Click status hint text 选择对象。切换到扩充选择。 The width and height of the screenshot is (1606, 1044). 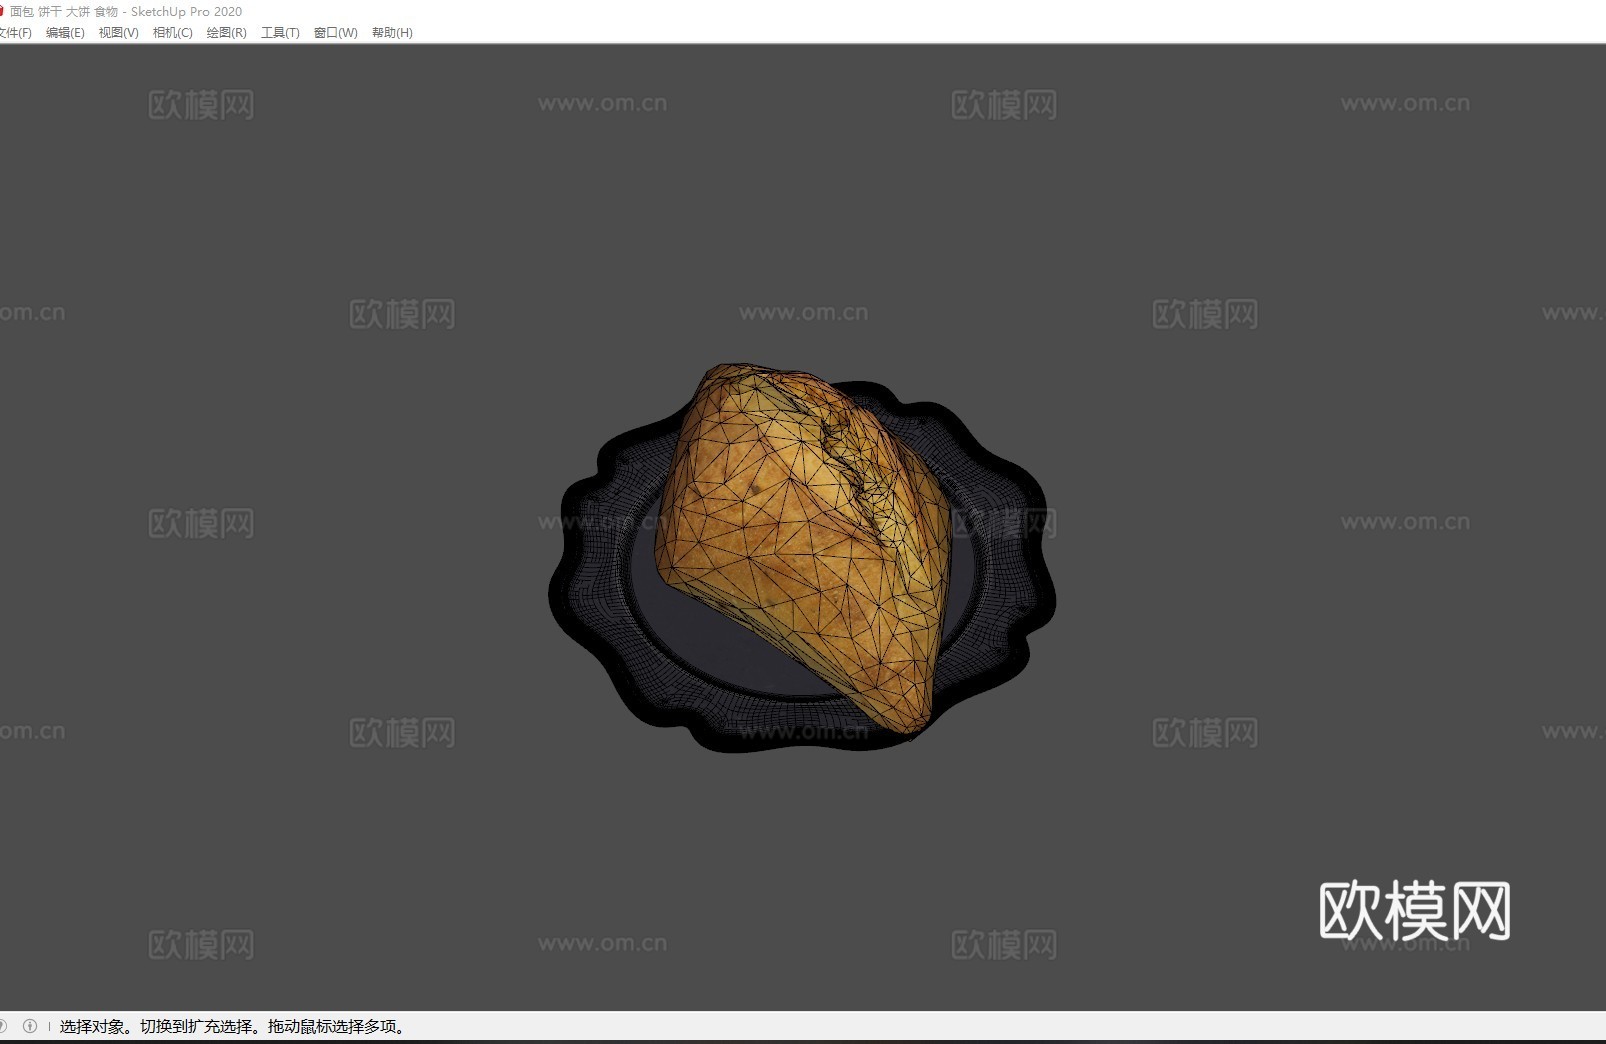point(161,1027)
